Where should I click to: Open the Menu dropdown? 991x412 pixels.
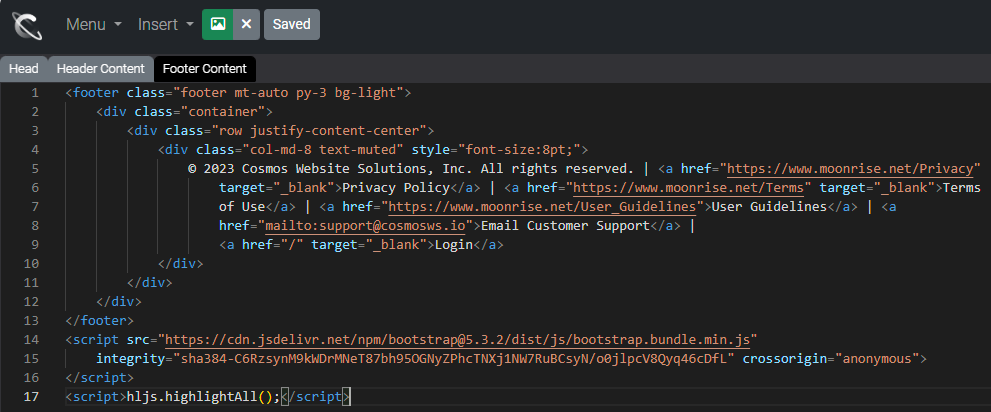(94, 25)
